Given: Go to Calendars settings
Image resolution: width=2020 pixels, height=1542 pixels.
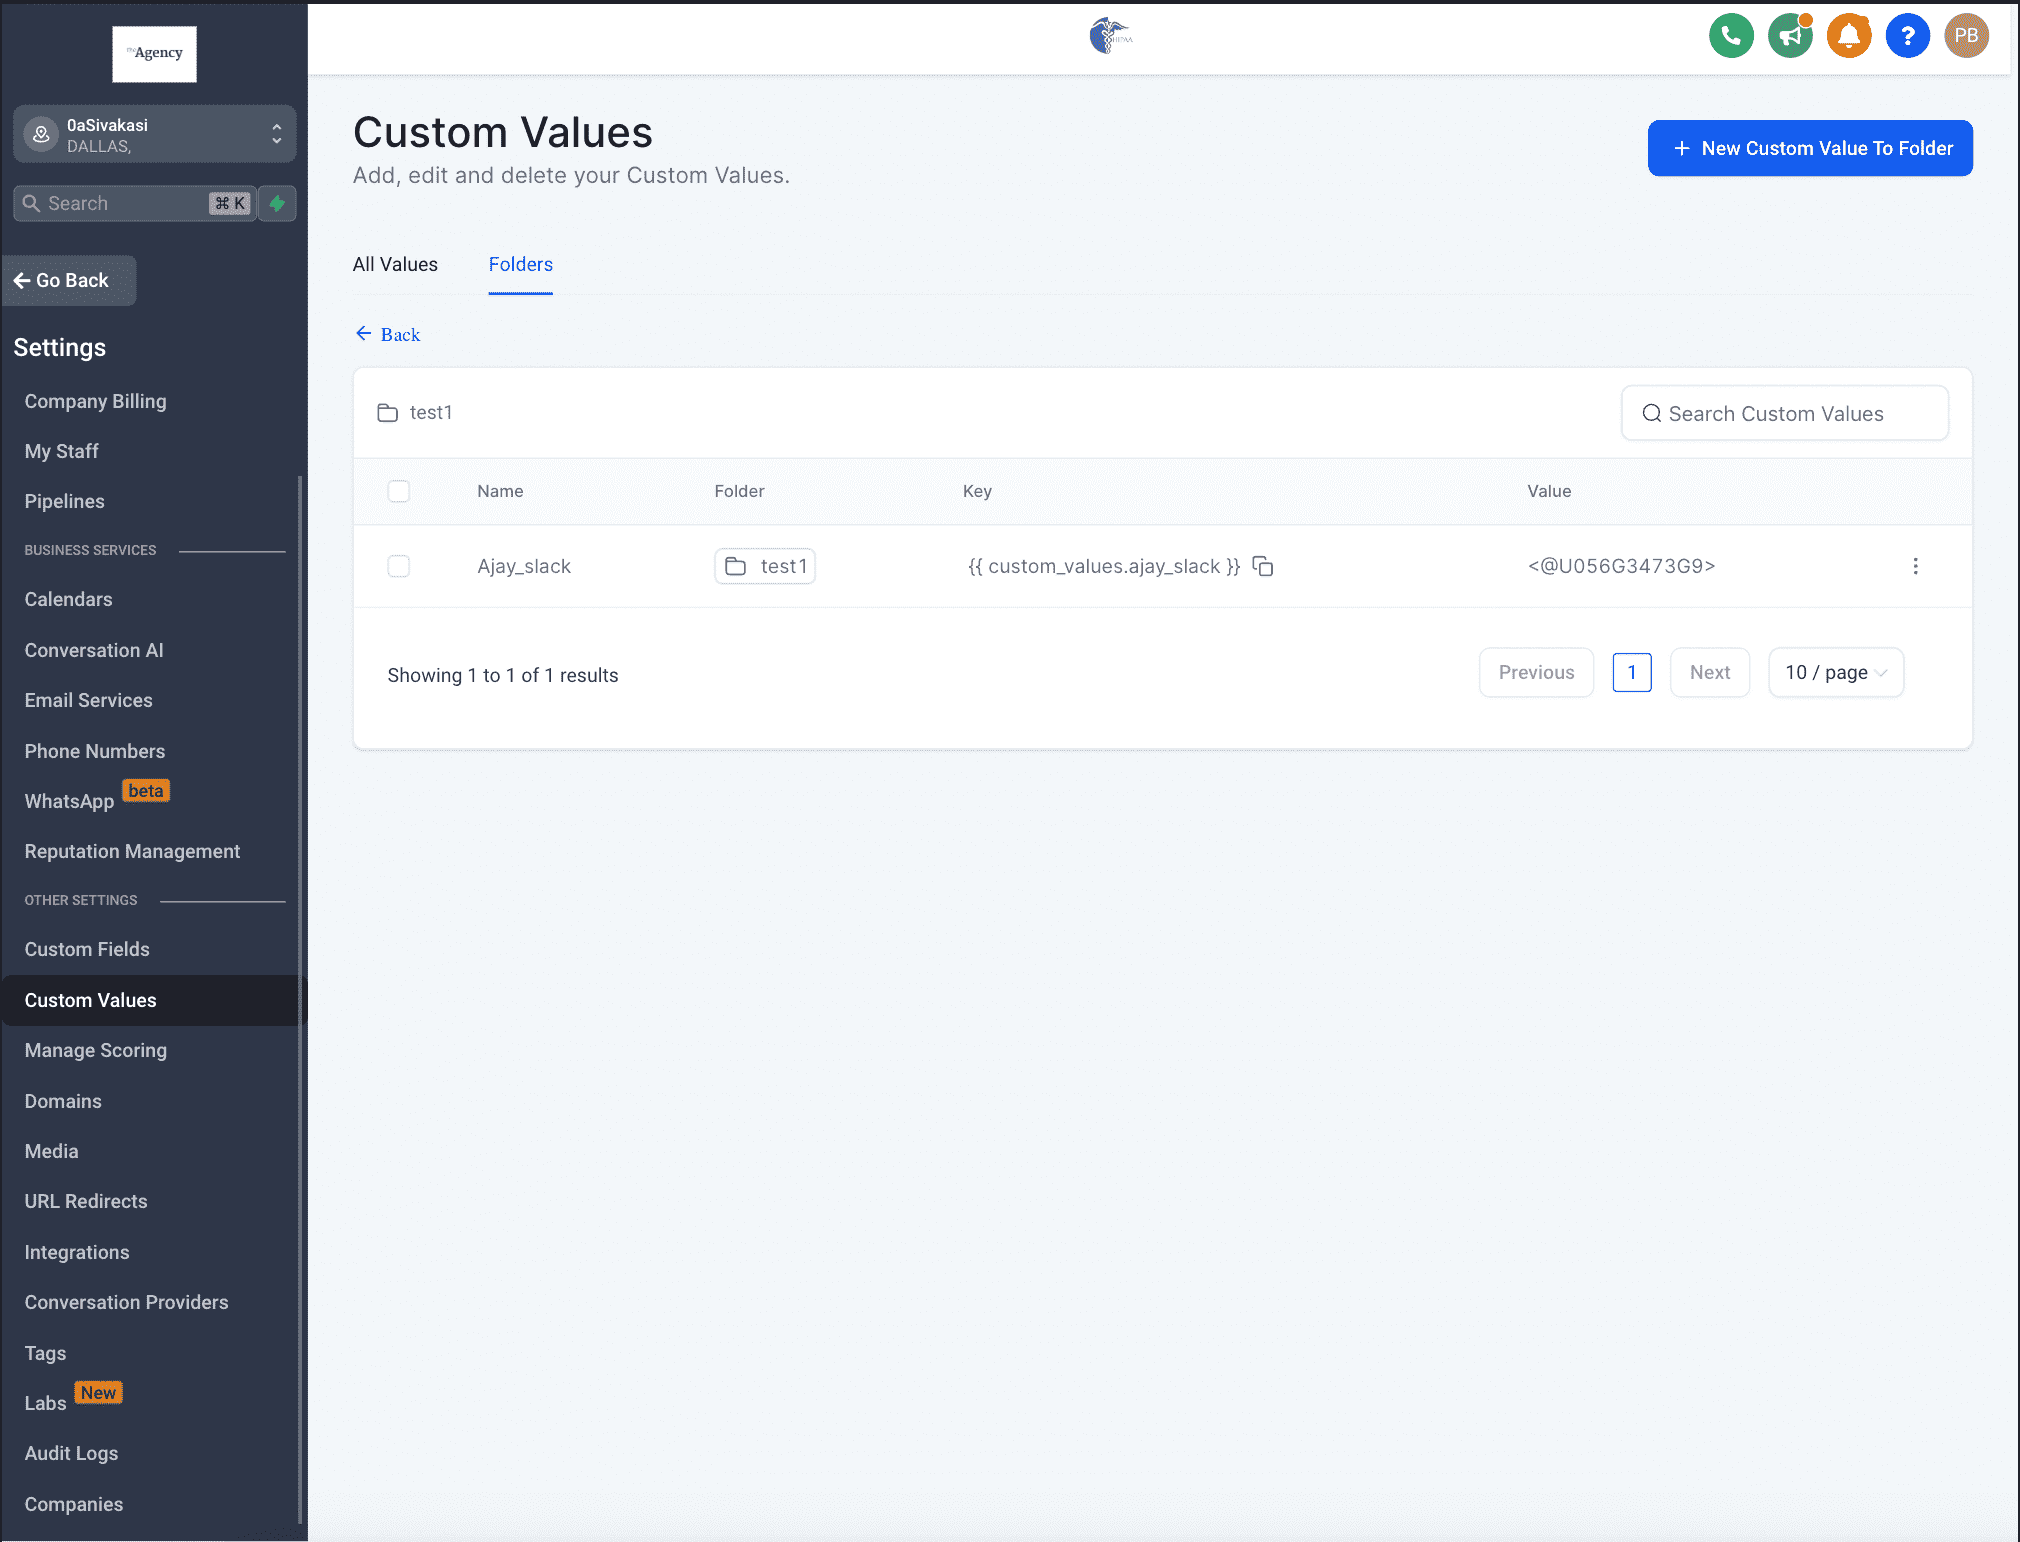Looking at the screenshot, I should point(69,600).
